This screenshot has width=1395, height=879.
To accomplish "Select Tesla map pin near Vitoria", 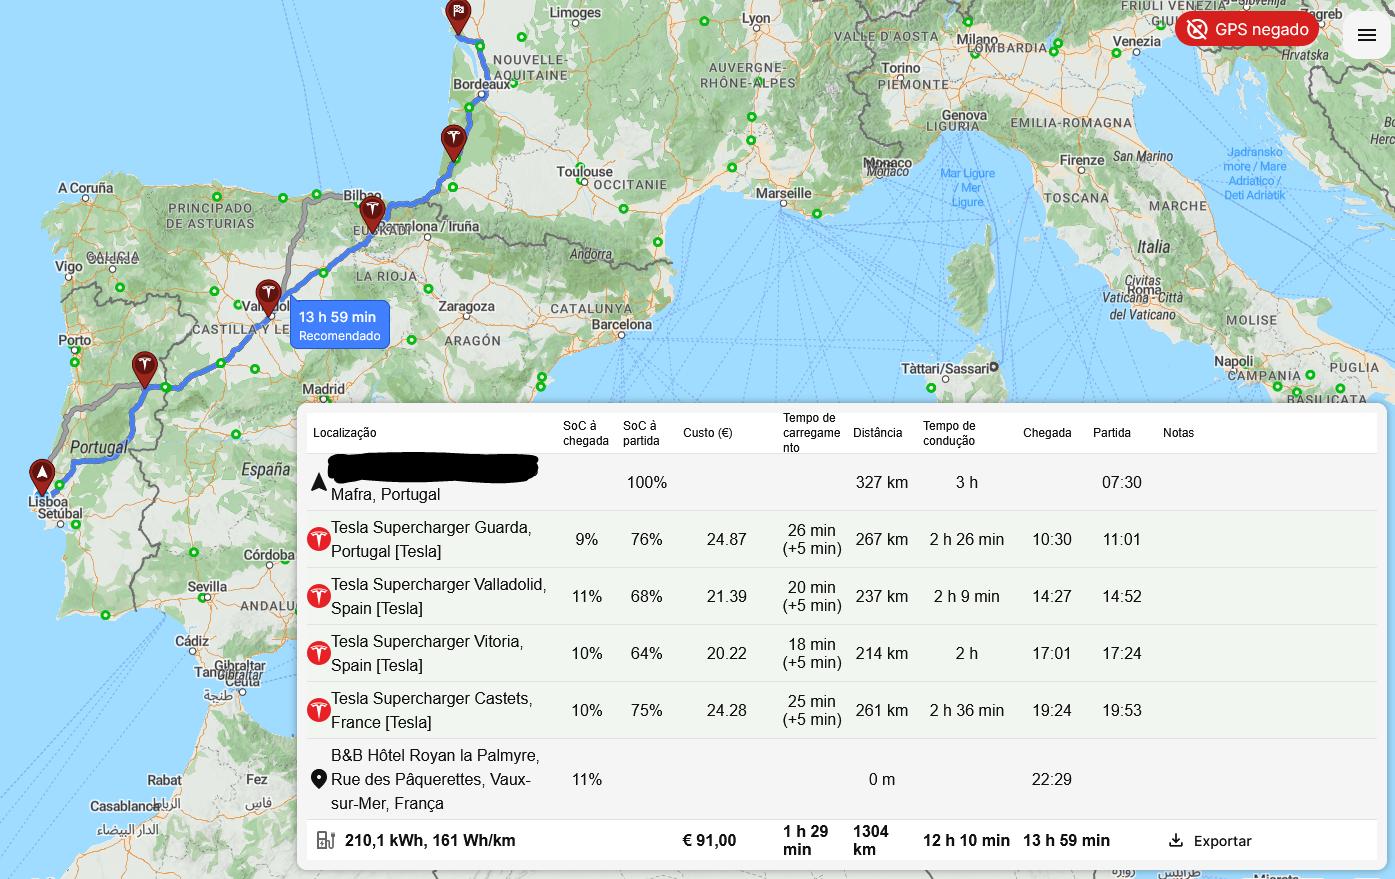I will coord(372,213).
